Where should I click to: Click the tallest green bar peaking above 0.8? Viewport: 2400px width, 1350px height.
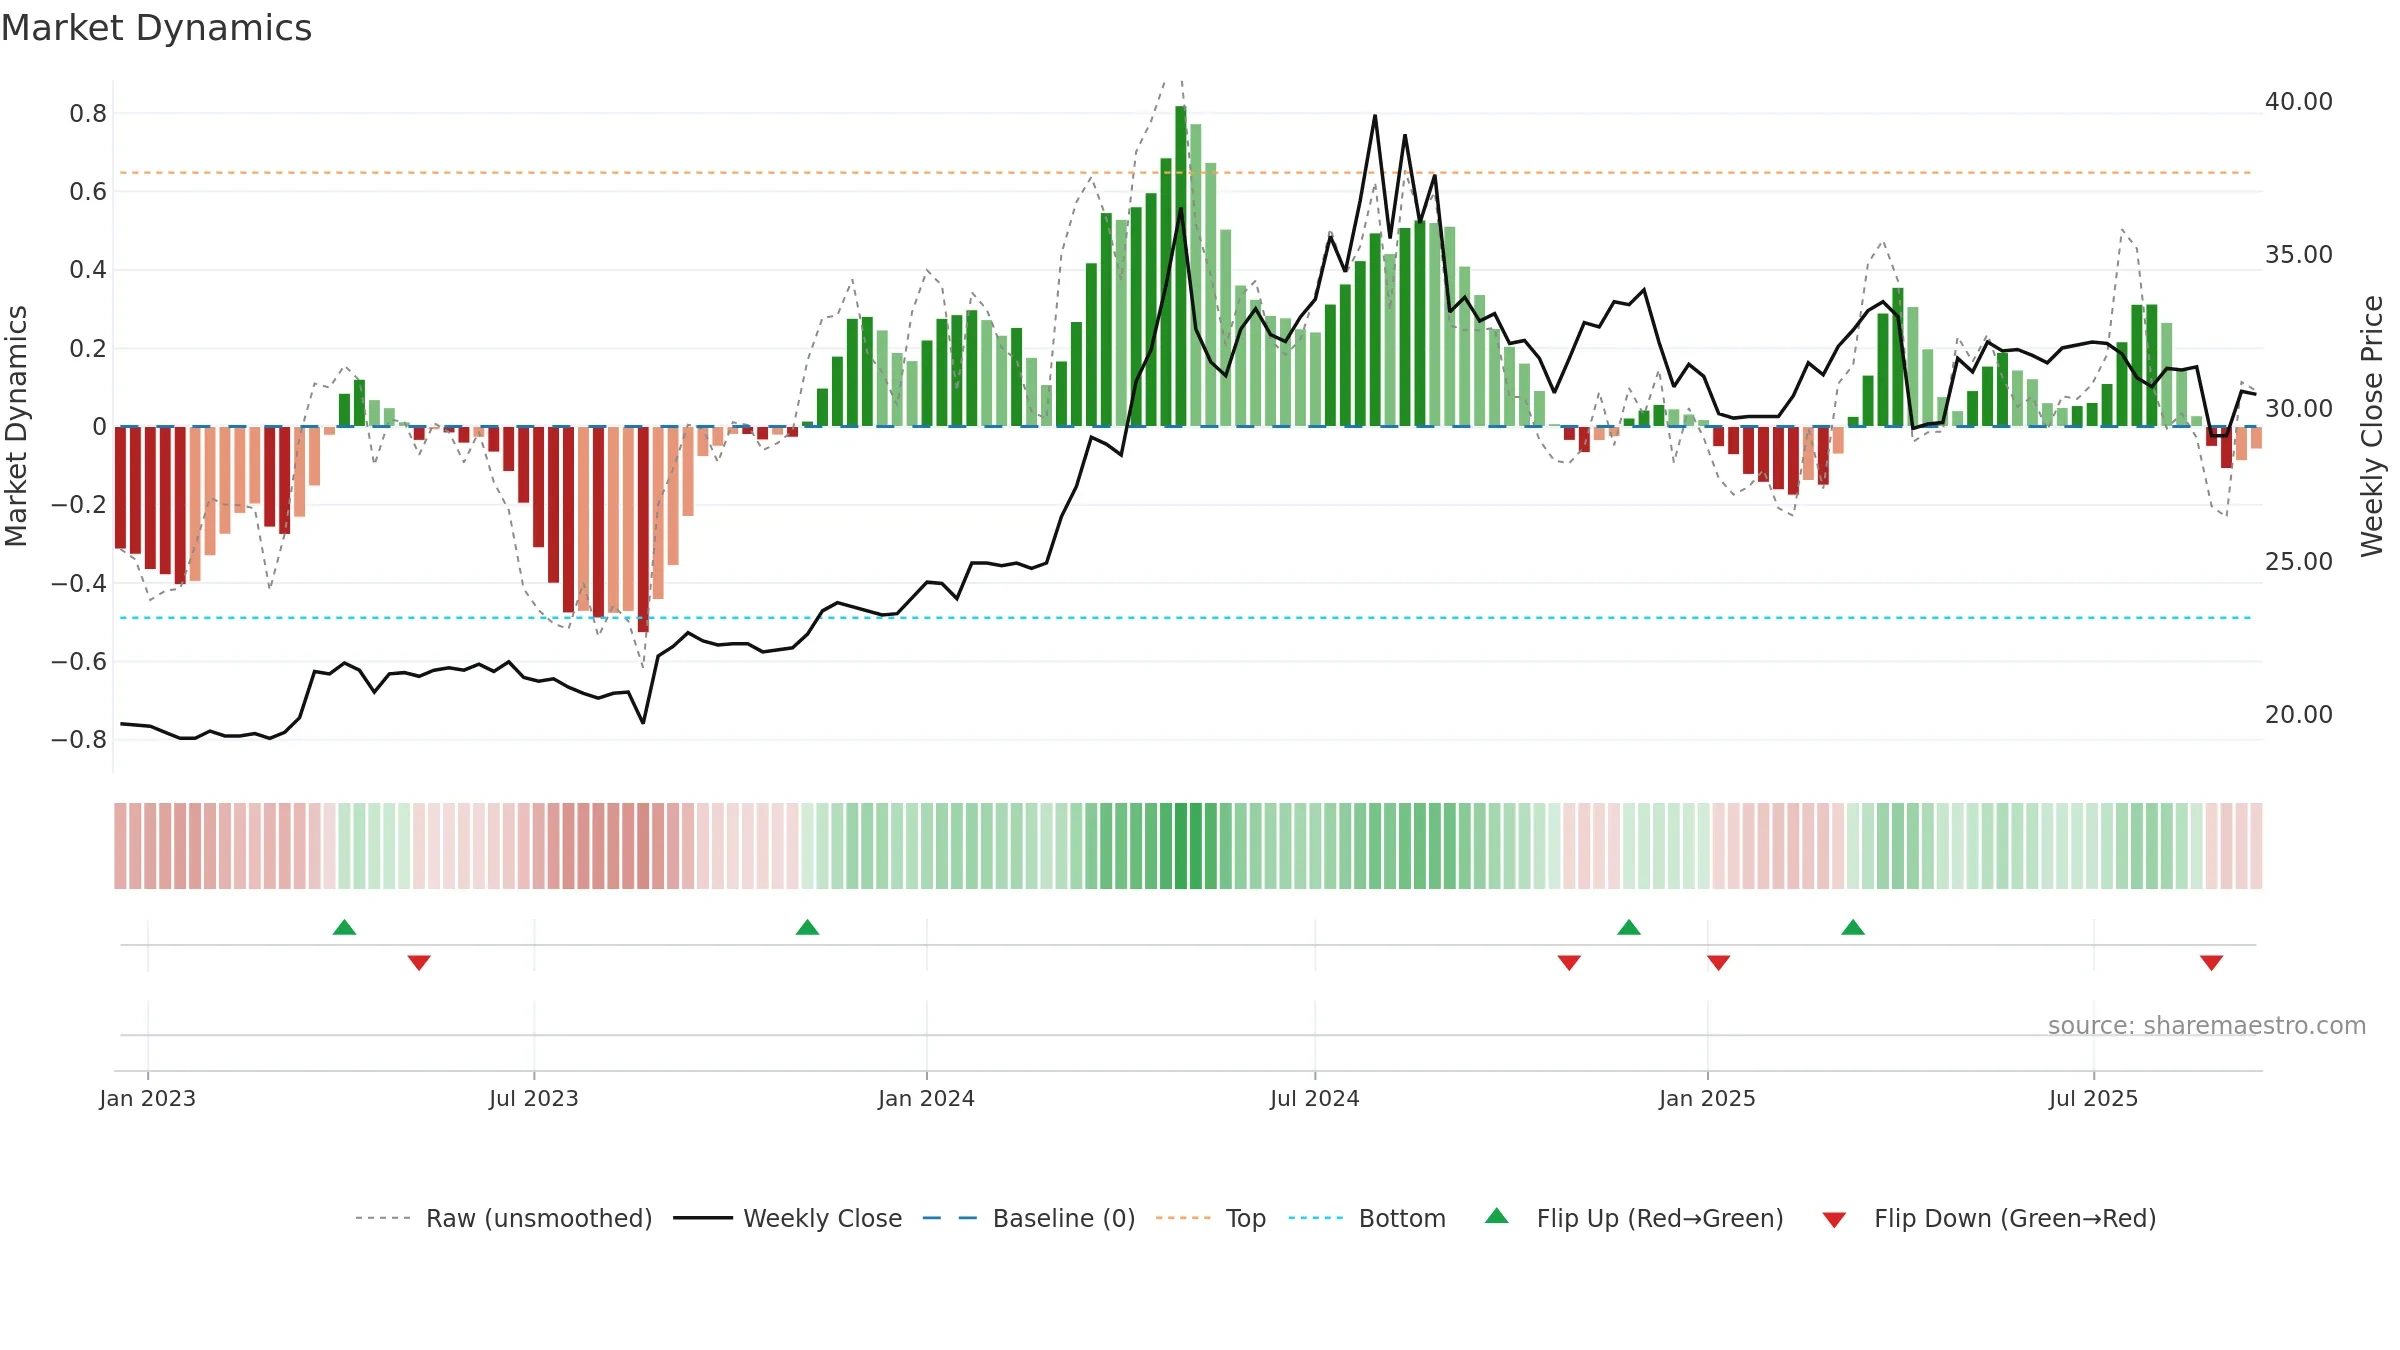coord(1181,266)
